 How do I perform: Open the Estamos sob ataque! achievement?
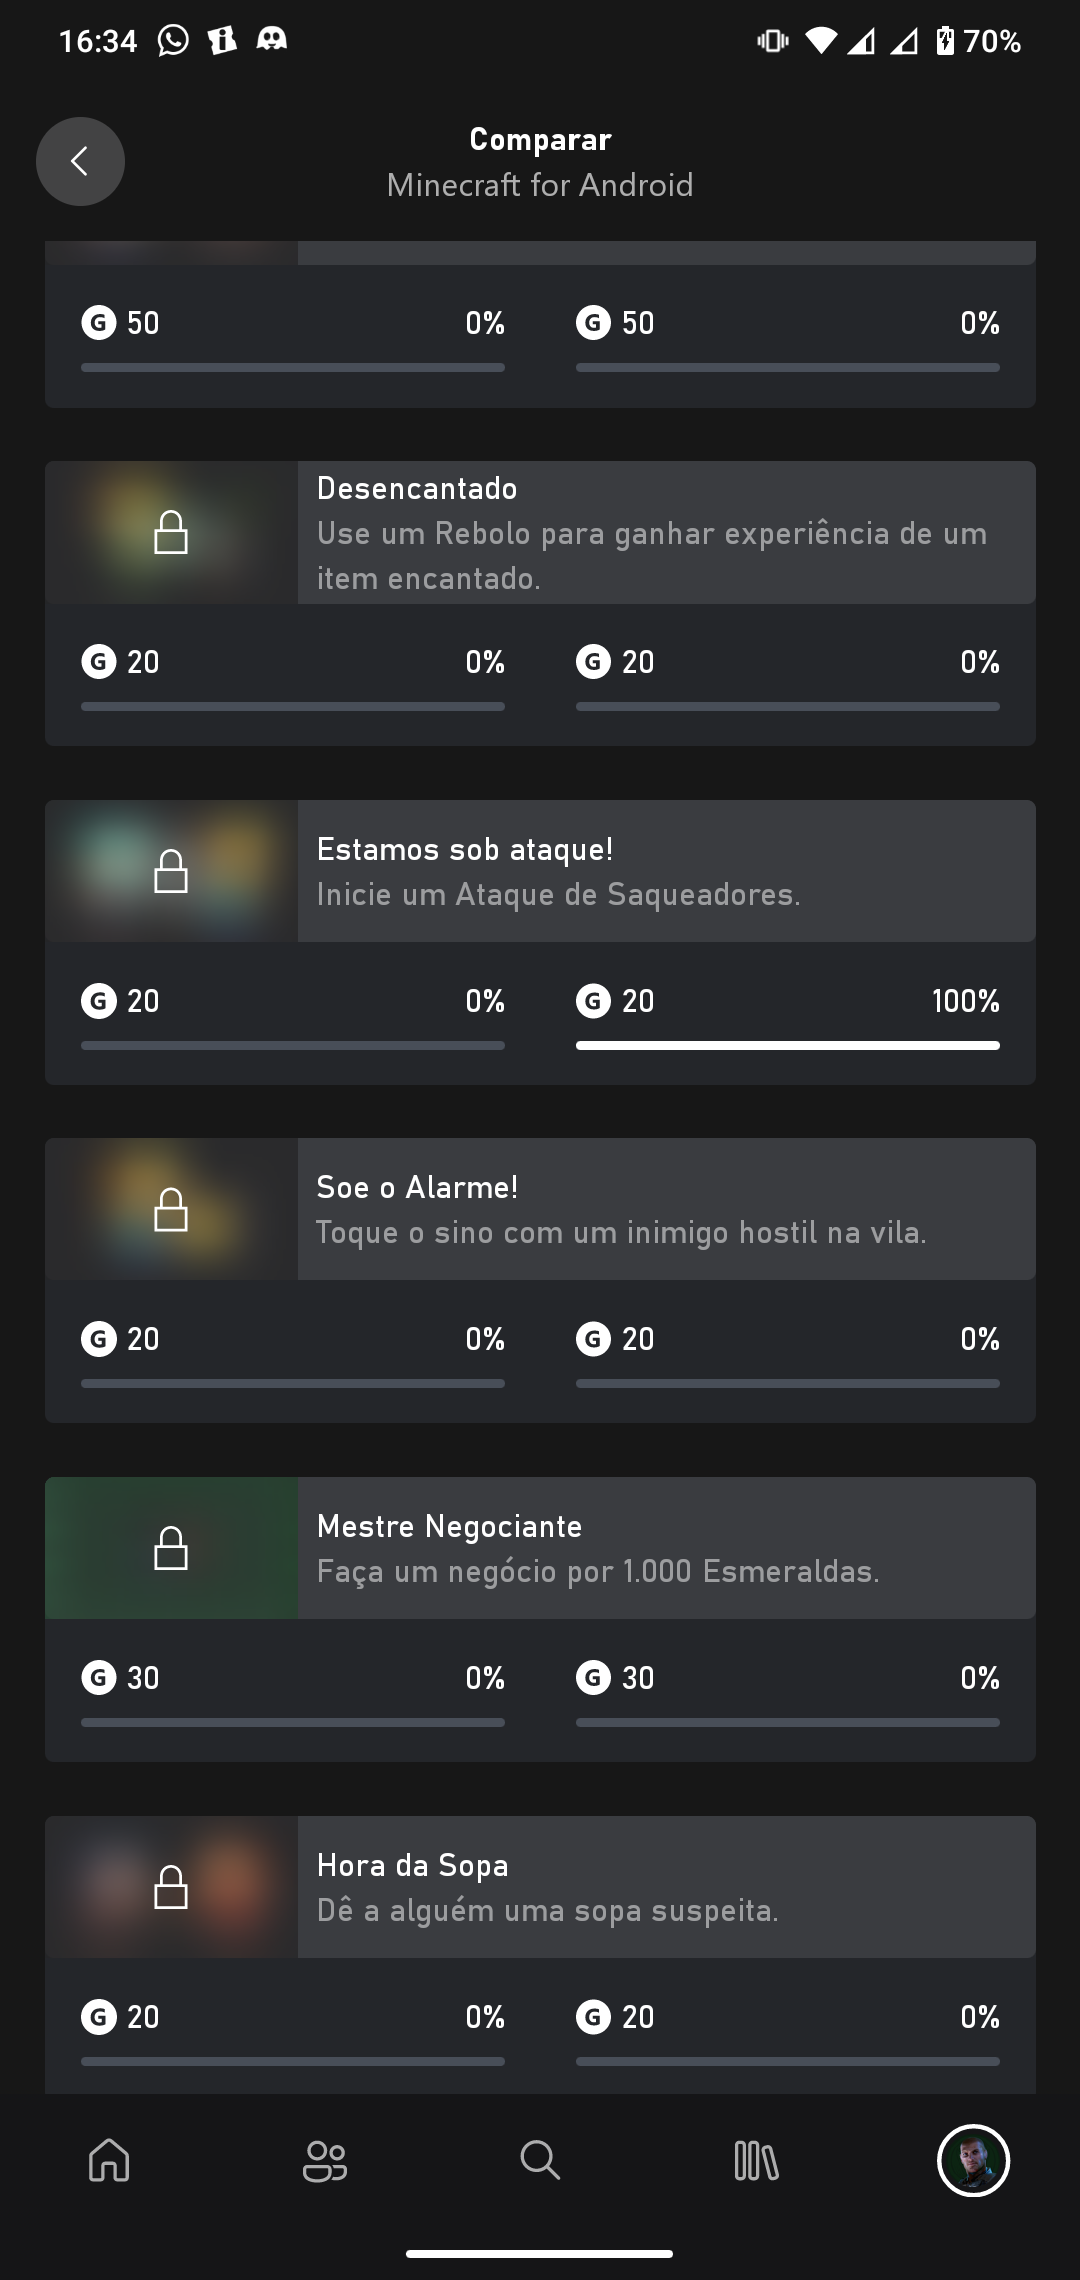point(465,849)
